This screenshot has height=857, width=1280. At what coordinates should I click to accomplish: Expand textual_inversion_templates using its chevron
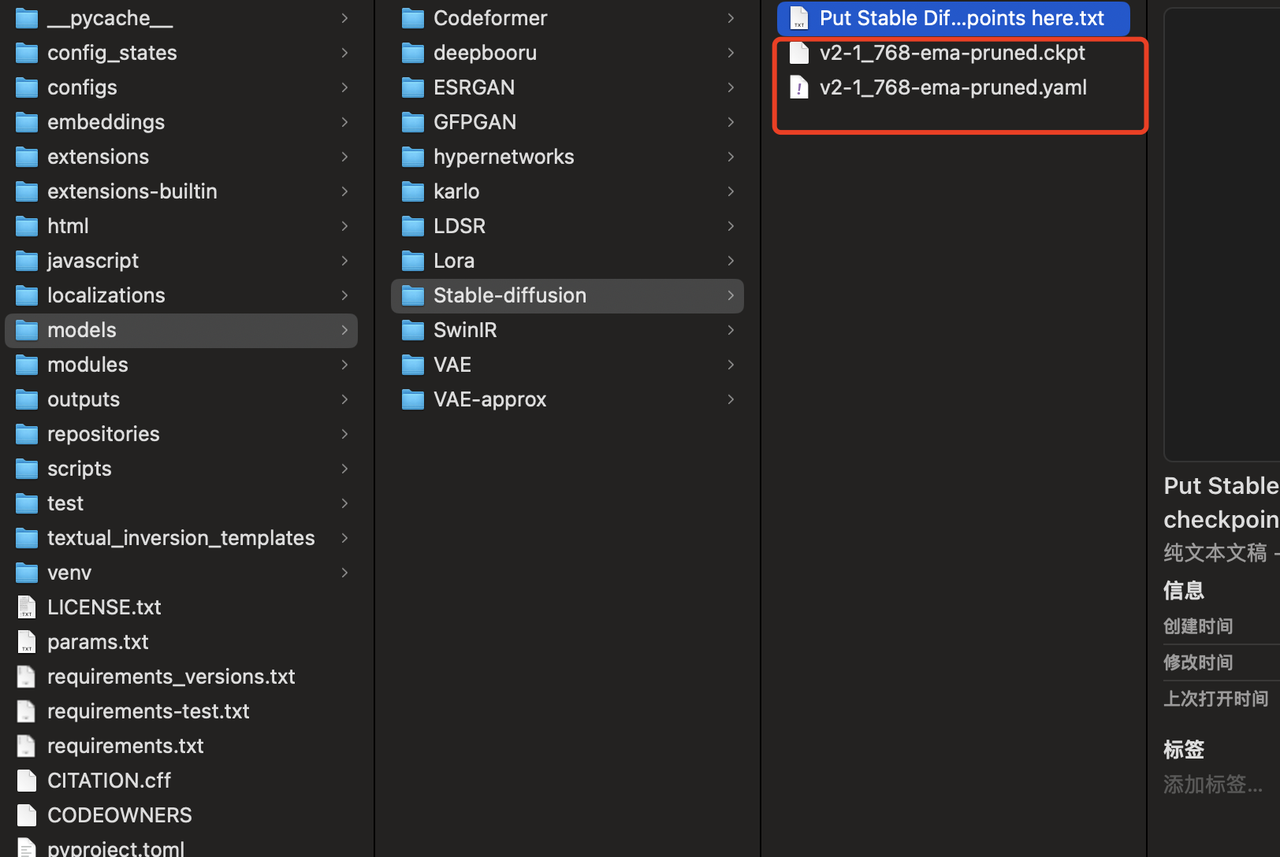pos(345,538)
